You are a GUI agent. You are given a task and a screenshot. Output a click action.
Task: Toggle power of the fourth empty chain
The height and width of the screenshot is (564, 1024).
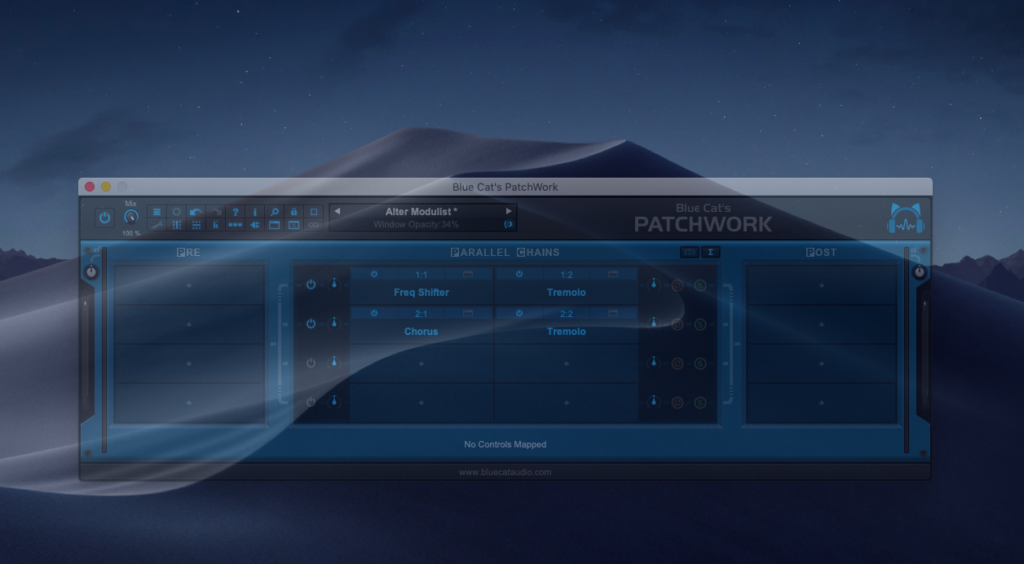(311, 402)
